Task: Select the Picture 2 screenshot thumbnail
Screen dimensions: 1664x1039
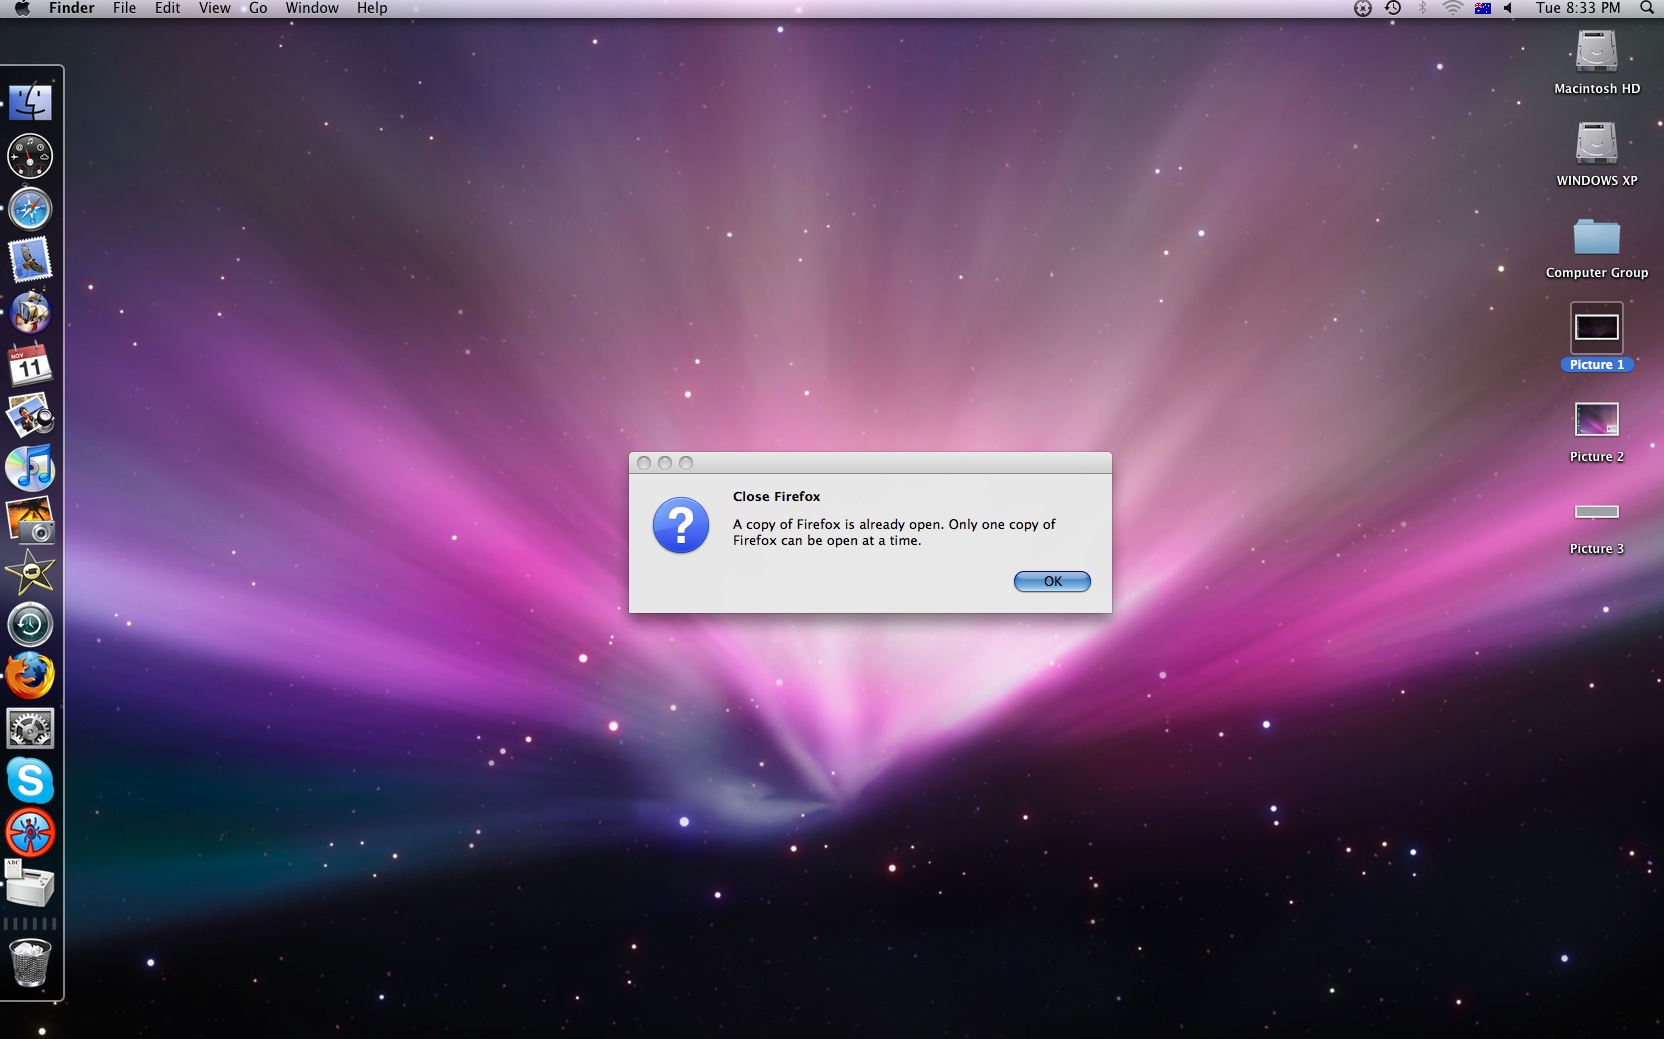Action: click(x=1597, y=420)
